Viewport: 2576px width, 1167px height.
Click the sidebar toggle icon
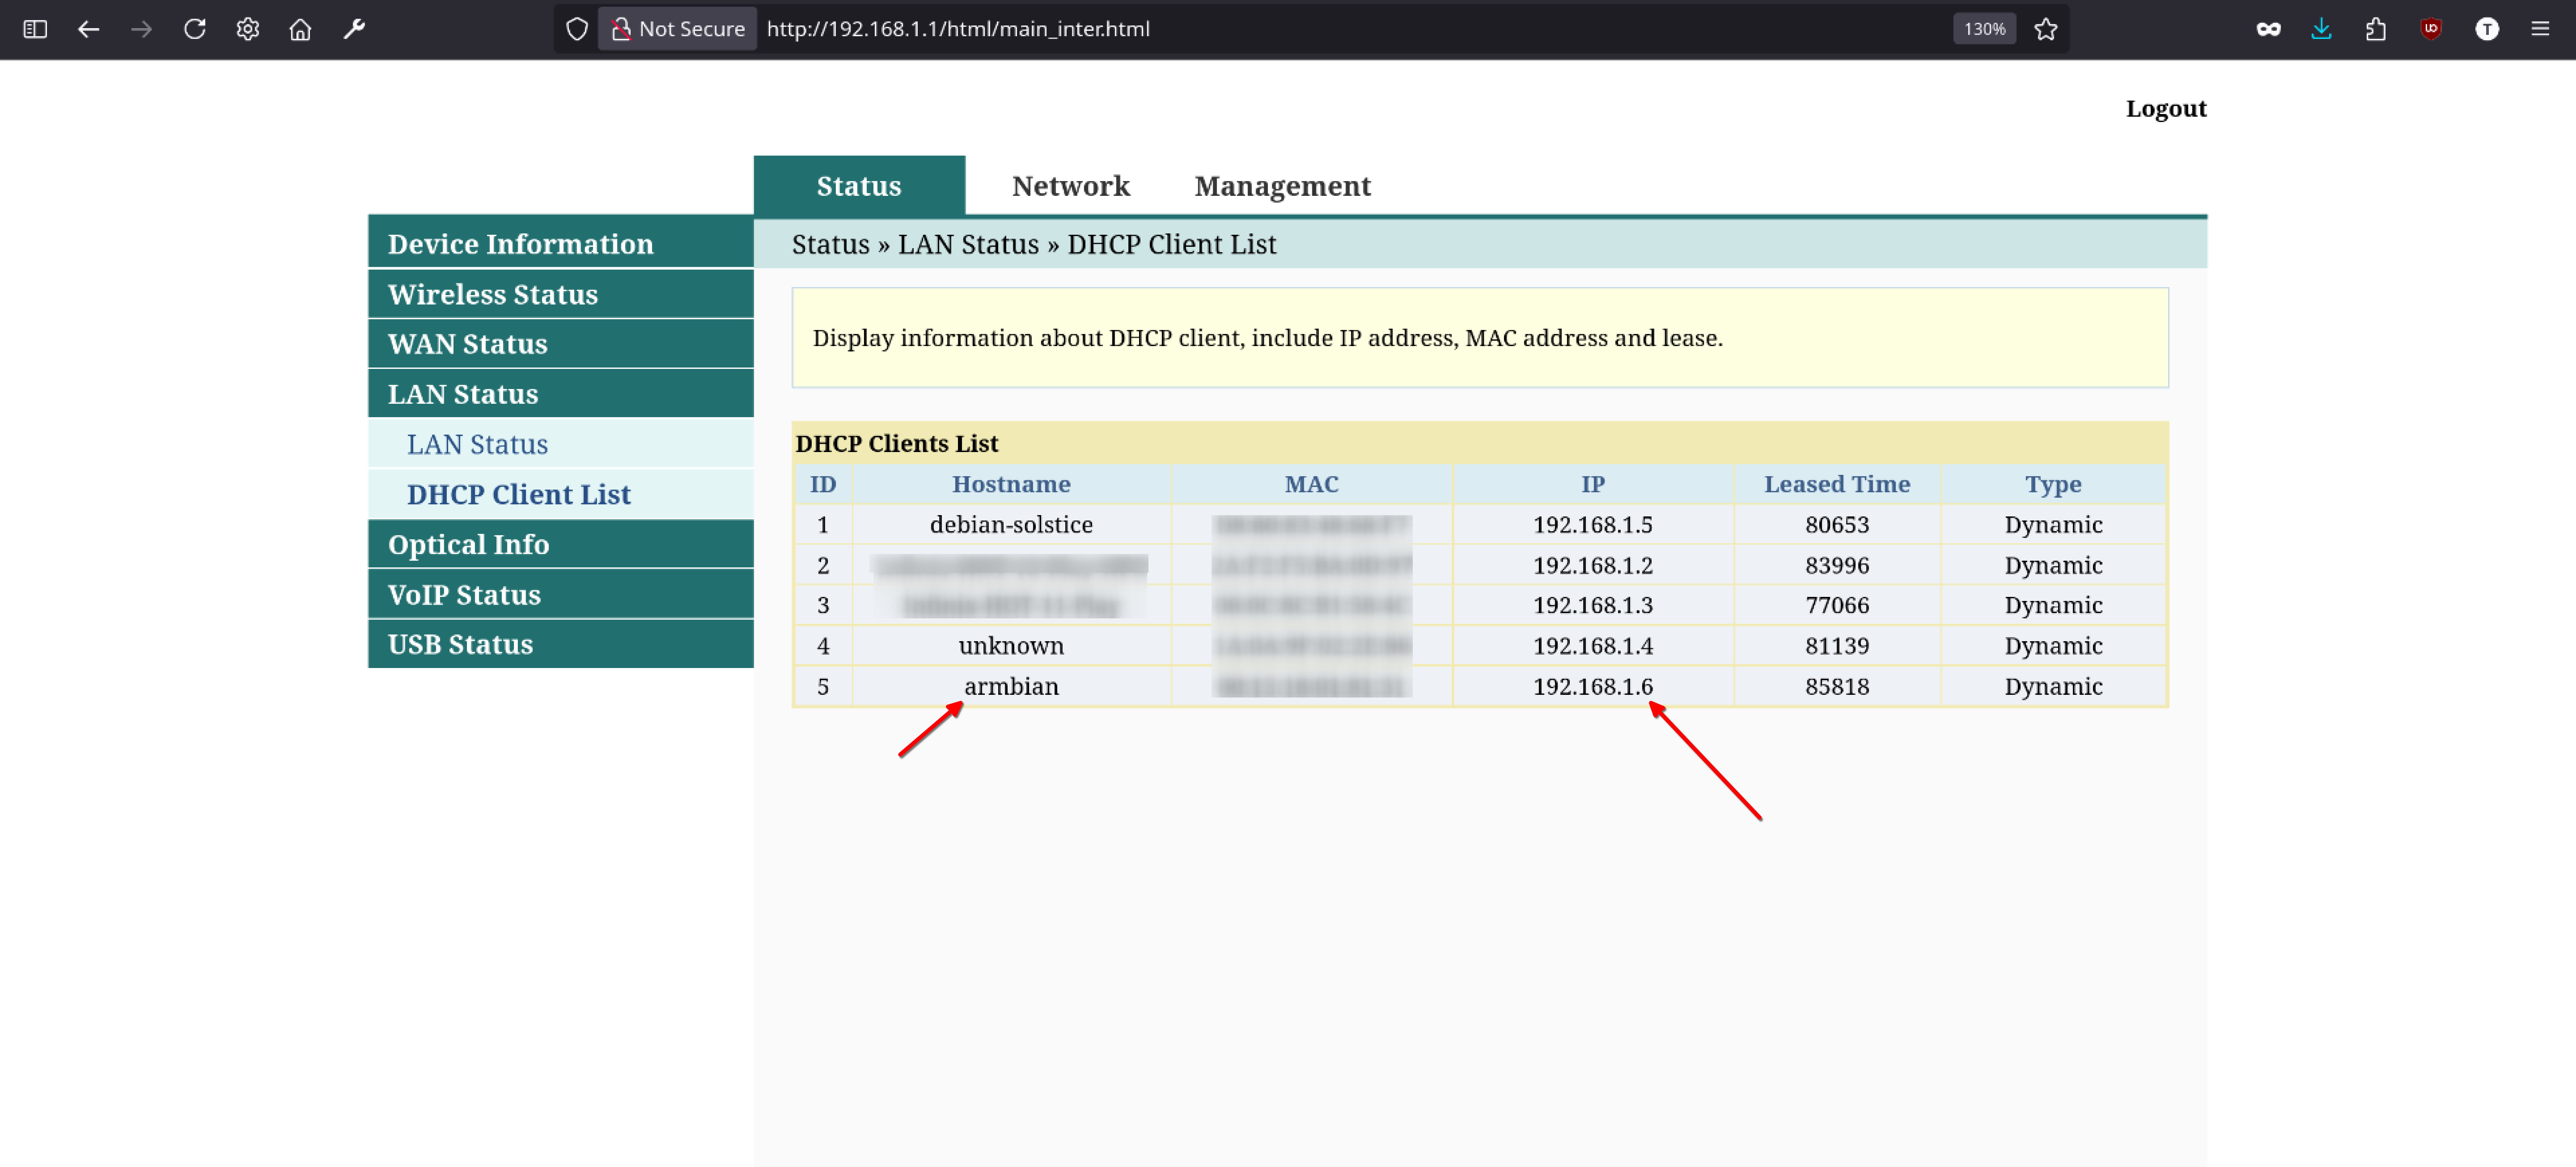(35, 29)
